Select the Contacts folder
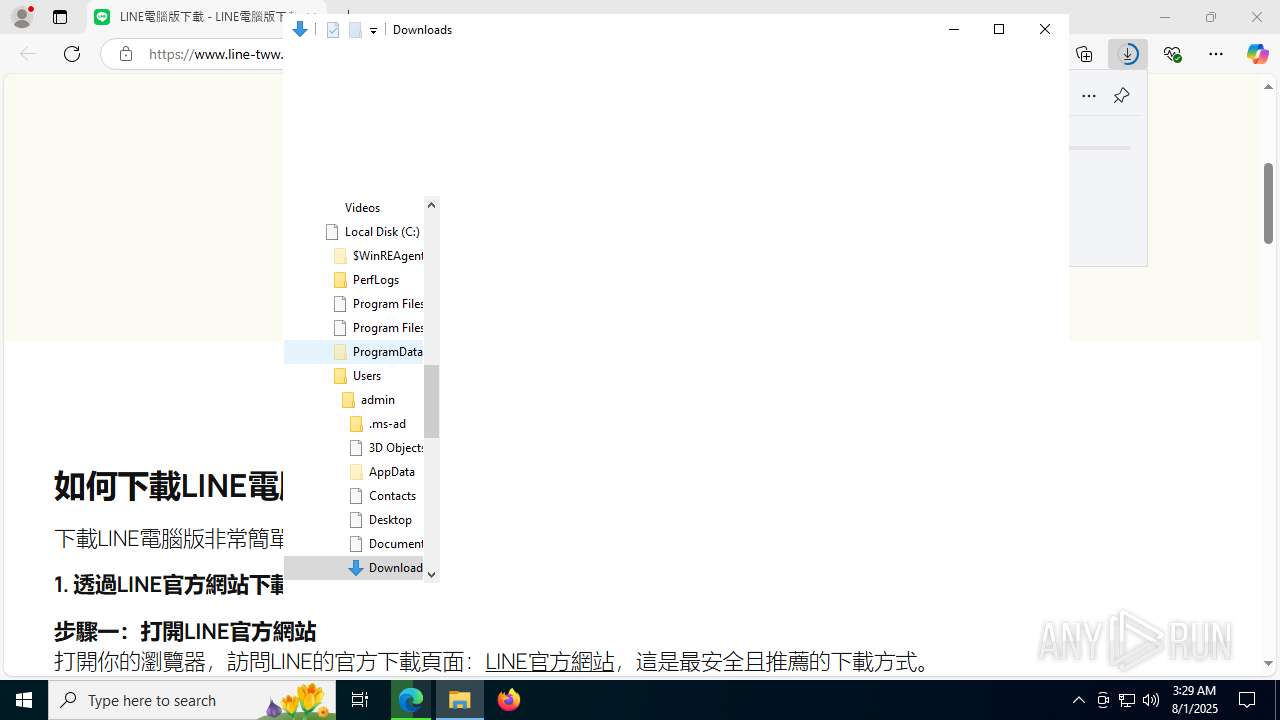This screenshot has height=720, width=1280. tap(392, 496)
